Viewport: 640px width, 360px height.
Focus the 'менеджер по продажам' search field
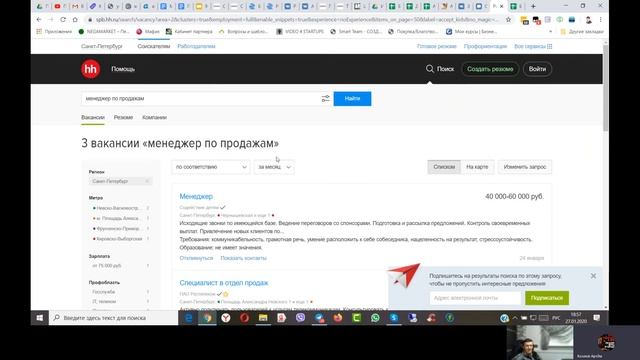tap(200, 98)
